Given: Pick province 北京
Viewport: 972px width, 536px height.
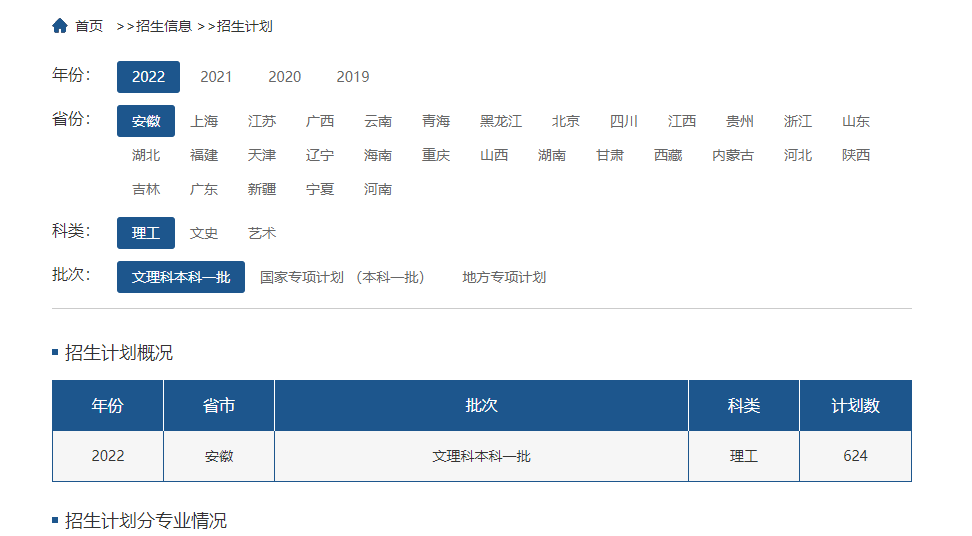Looking at the screenshot, I should tap(565, 121).
